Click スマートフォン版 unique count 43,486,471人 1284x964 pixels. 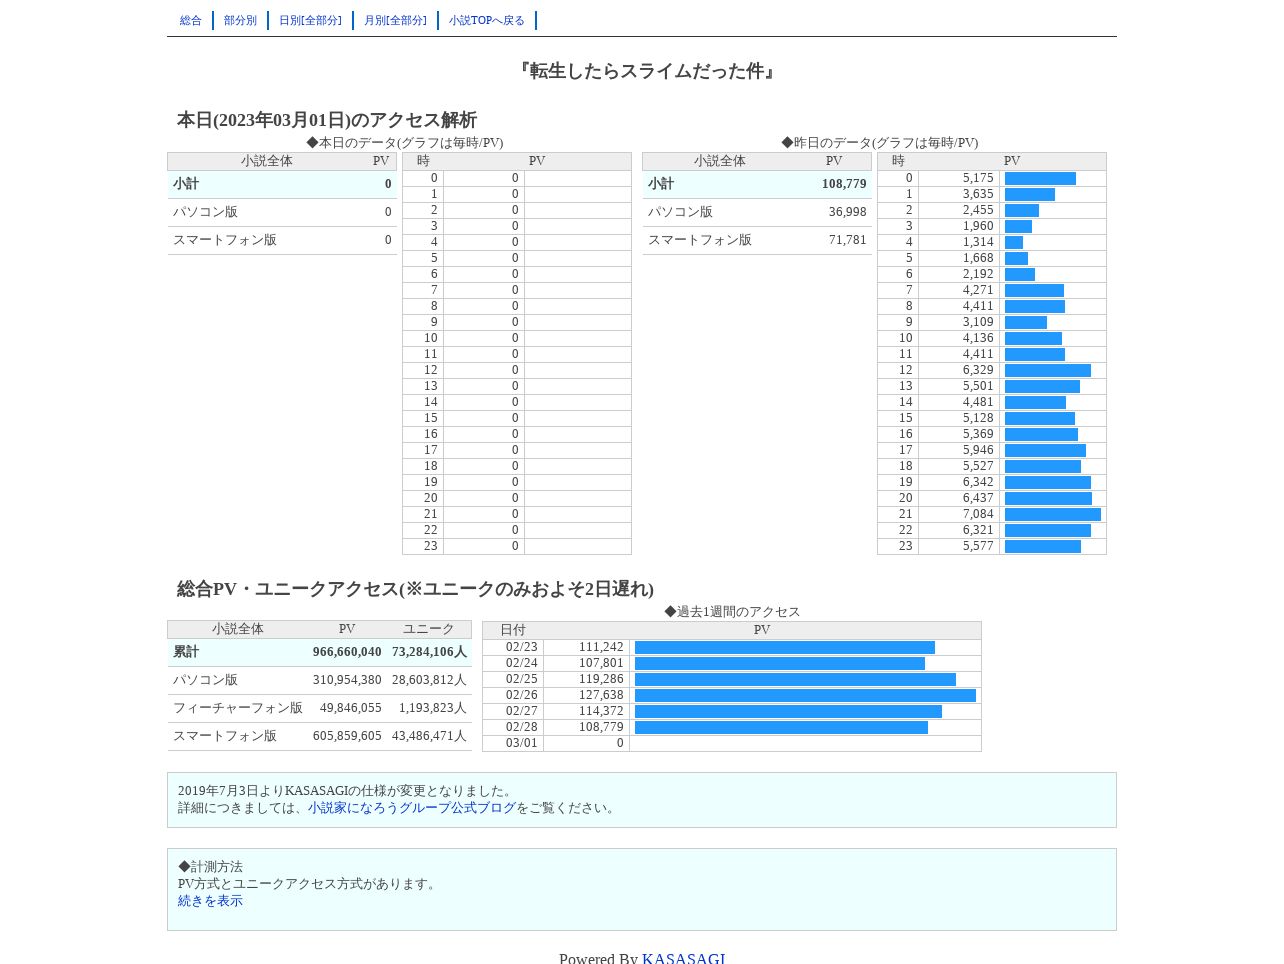tap(429, 736)
